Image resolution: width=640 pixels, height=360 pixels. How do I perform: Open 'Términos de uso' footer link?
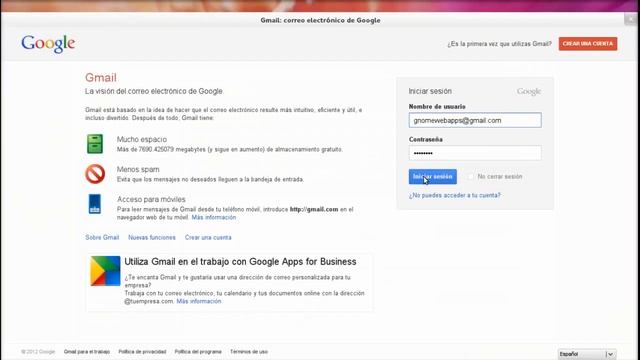tap(249, 352)
